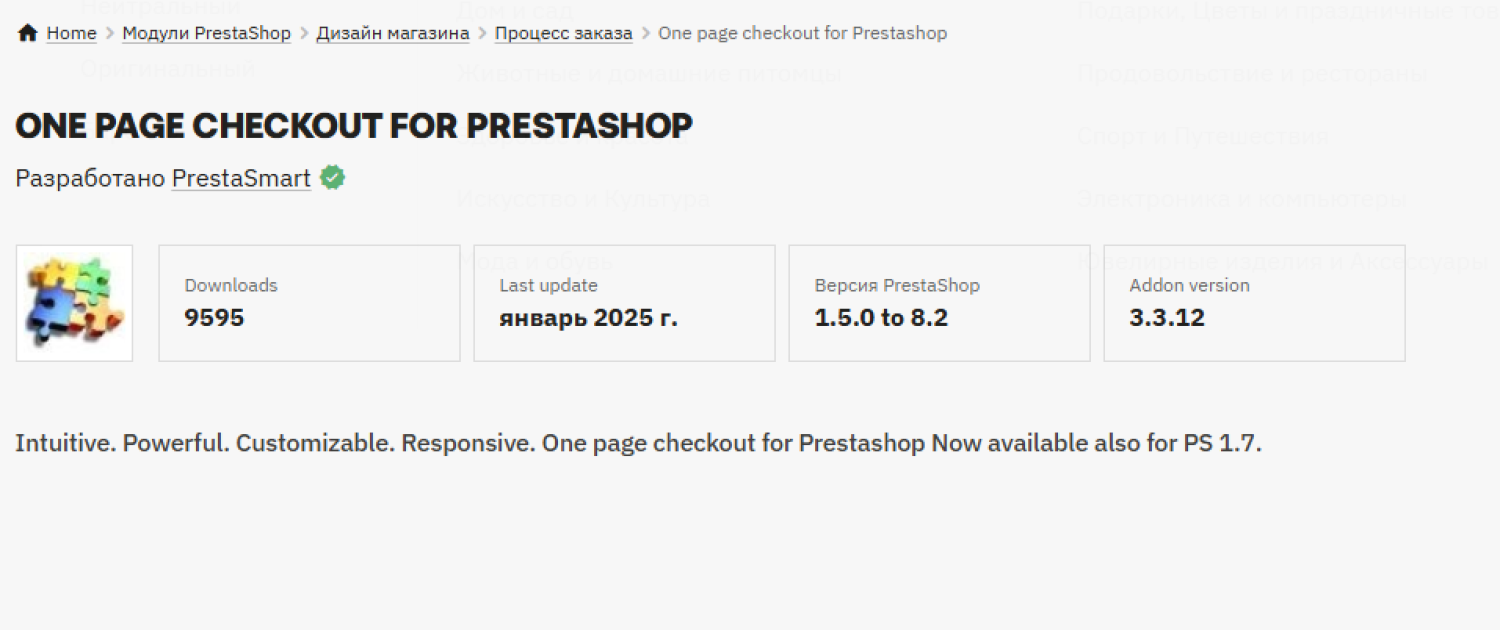Select the Addon version 3.3.12 card

[x=1254, y=303]
